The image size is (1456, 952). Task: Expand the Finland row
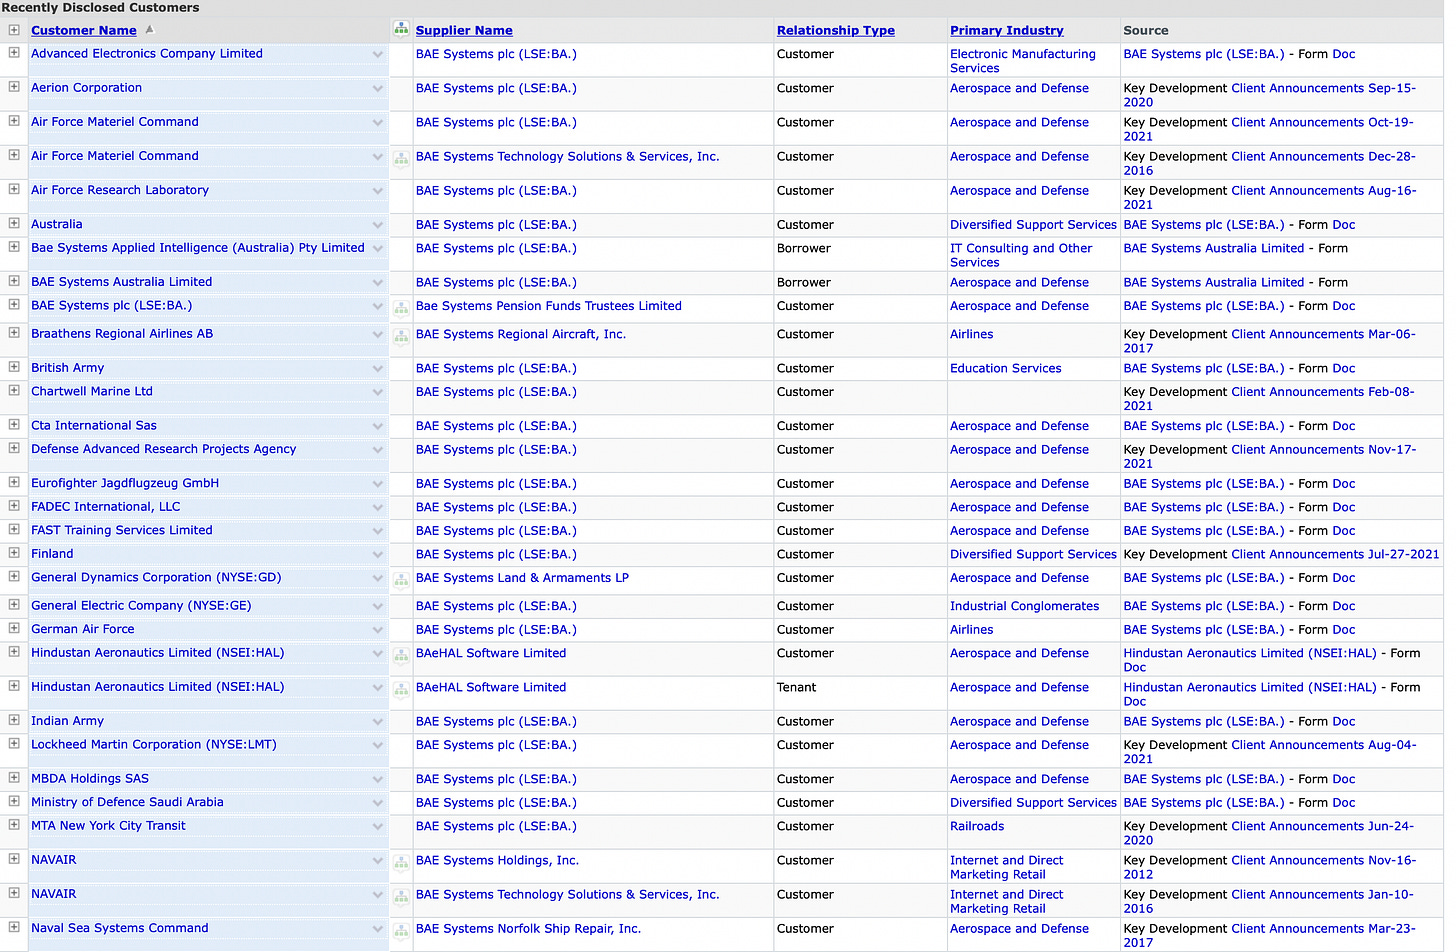14,552
